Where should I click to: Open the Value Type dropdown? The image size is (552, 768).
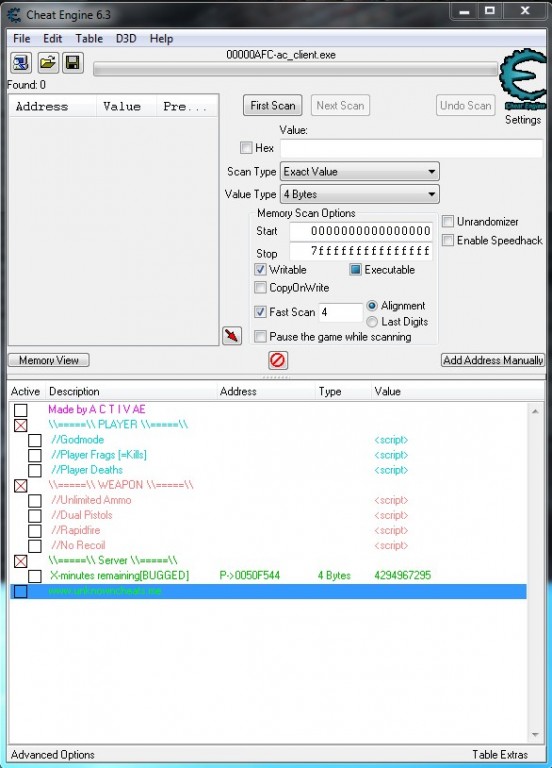[x=360, y=194]
